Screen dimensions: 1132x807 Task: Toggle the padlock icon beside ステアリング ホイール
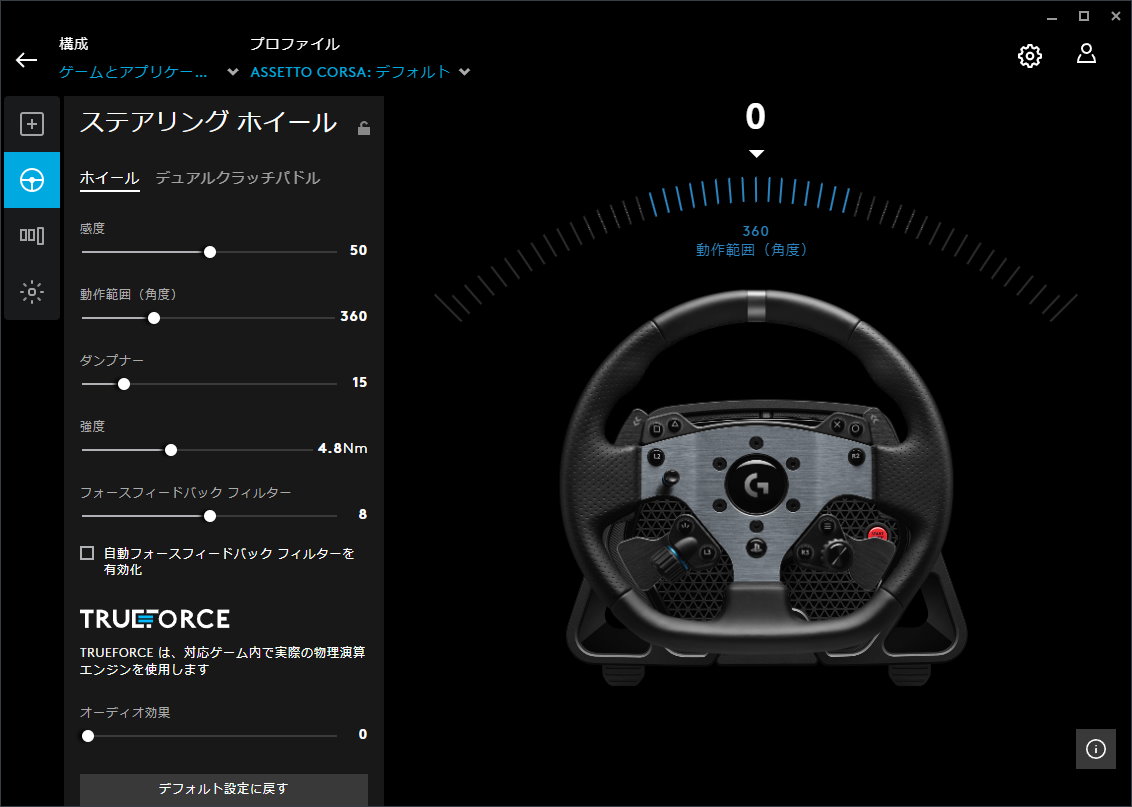(364, 128)
